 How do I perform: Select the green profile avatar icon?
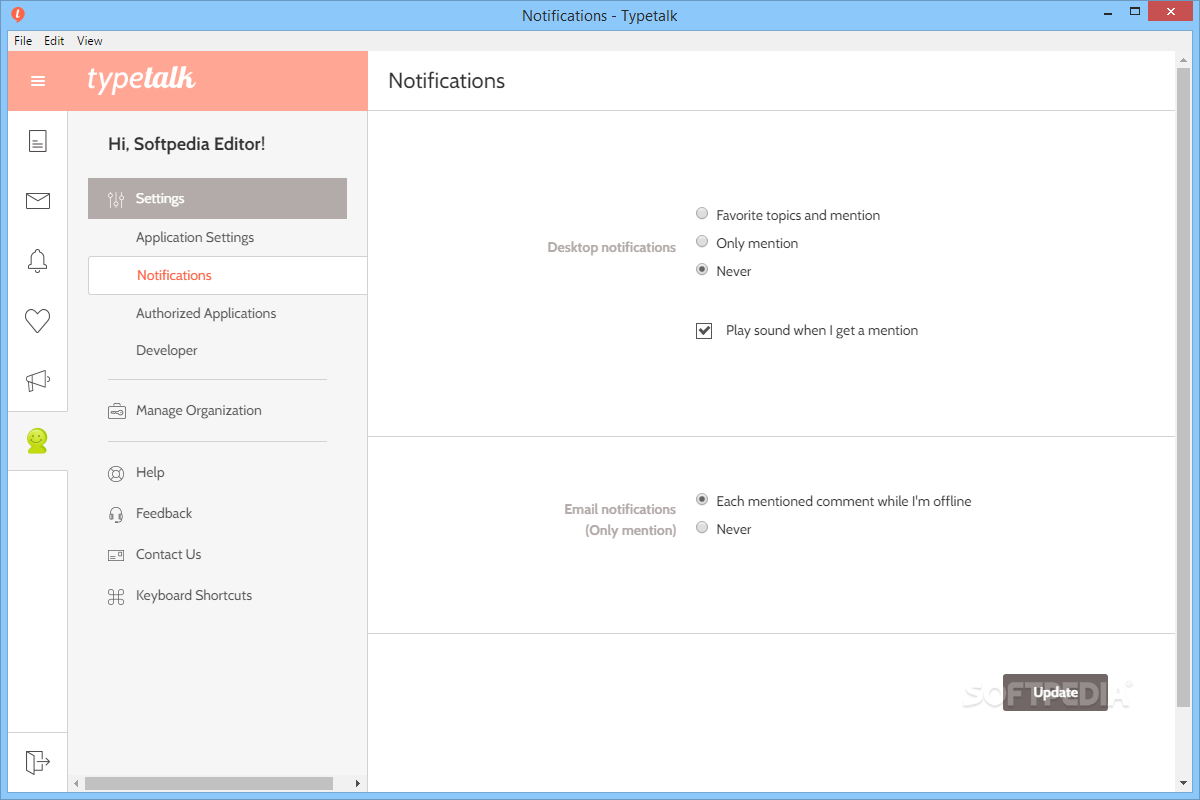coord(38,441)
